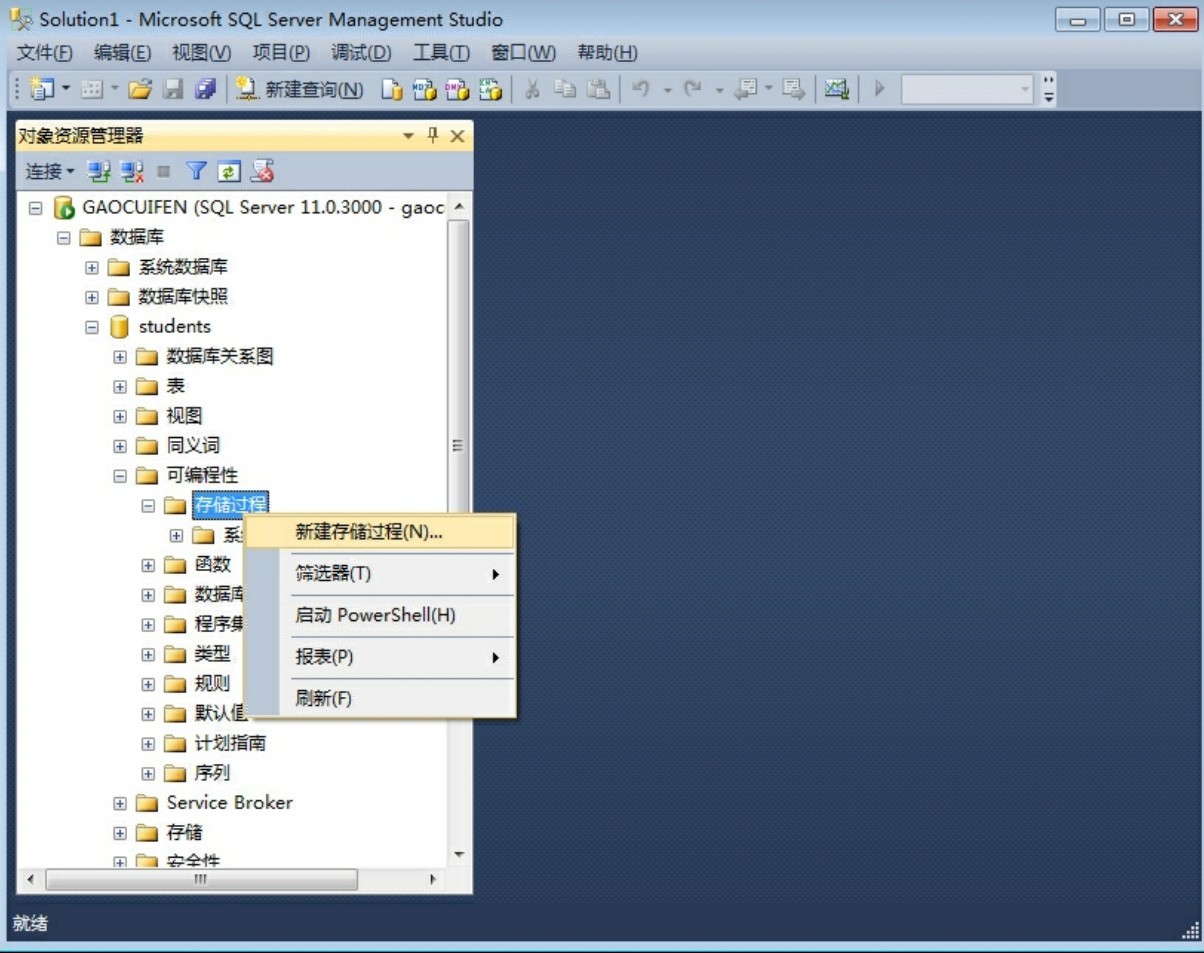This screenshot has width=1204, height=953.
Task: Click the Object Explorer script/delete icon
Action: pyautogui.click(x=262, y=171)
